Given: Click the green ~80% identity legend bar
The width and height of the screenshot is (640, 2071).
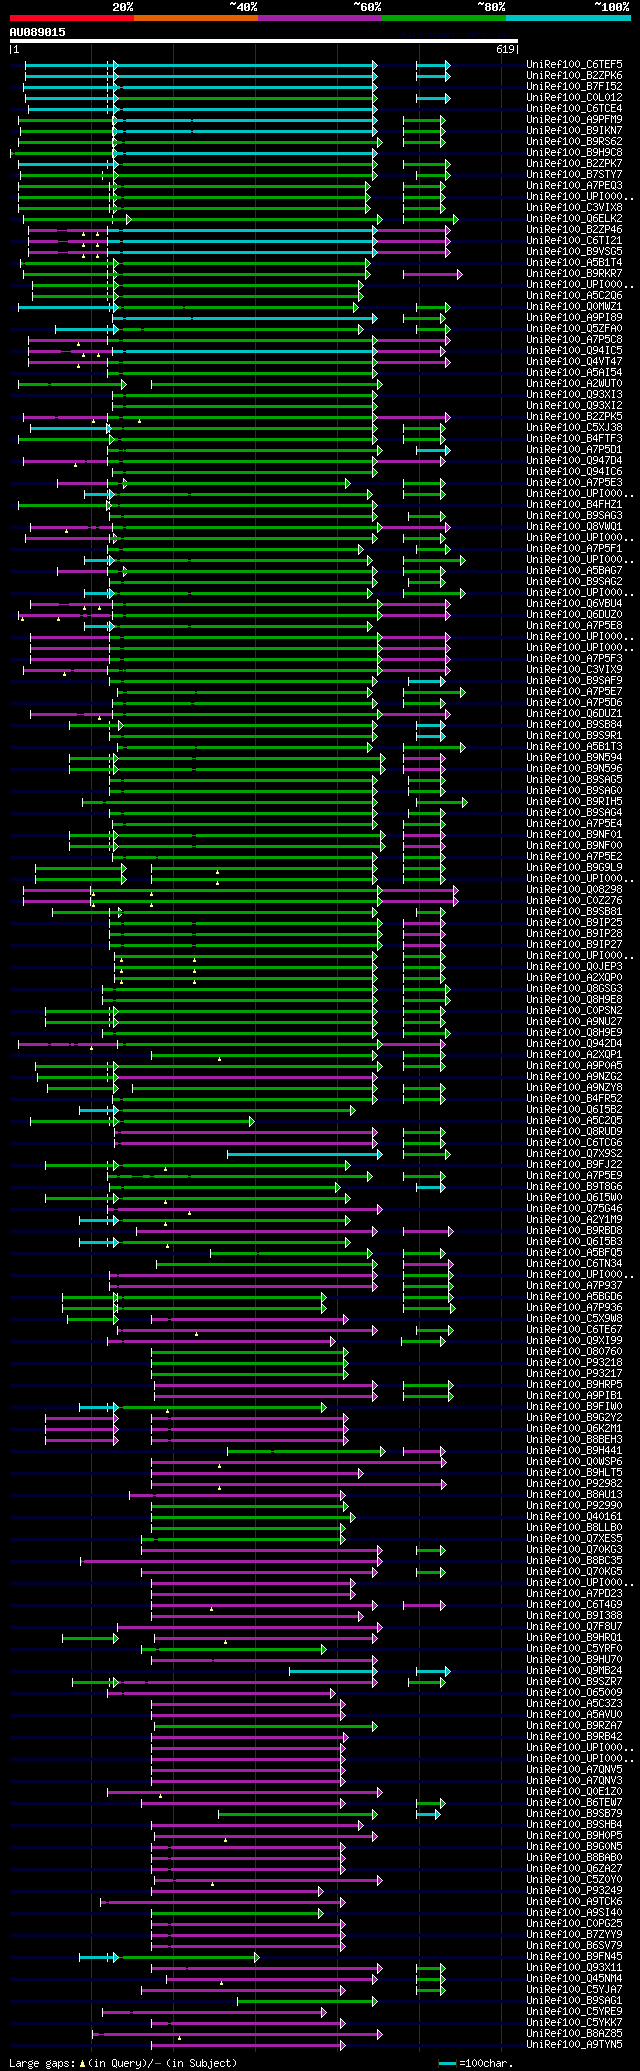Looking at the screenshot, I should pos(443,18).
